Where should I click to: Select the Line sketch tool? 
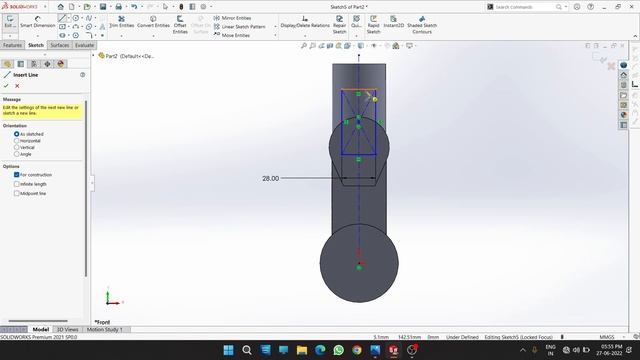click(62, 18)
